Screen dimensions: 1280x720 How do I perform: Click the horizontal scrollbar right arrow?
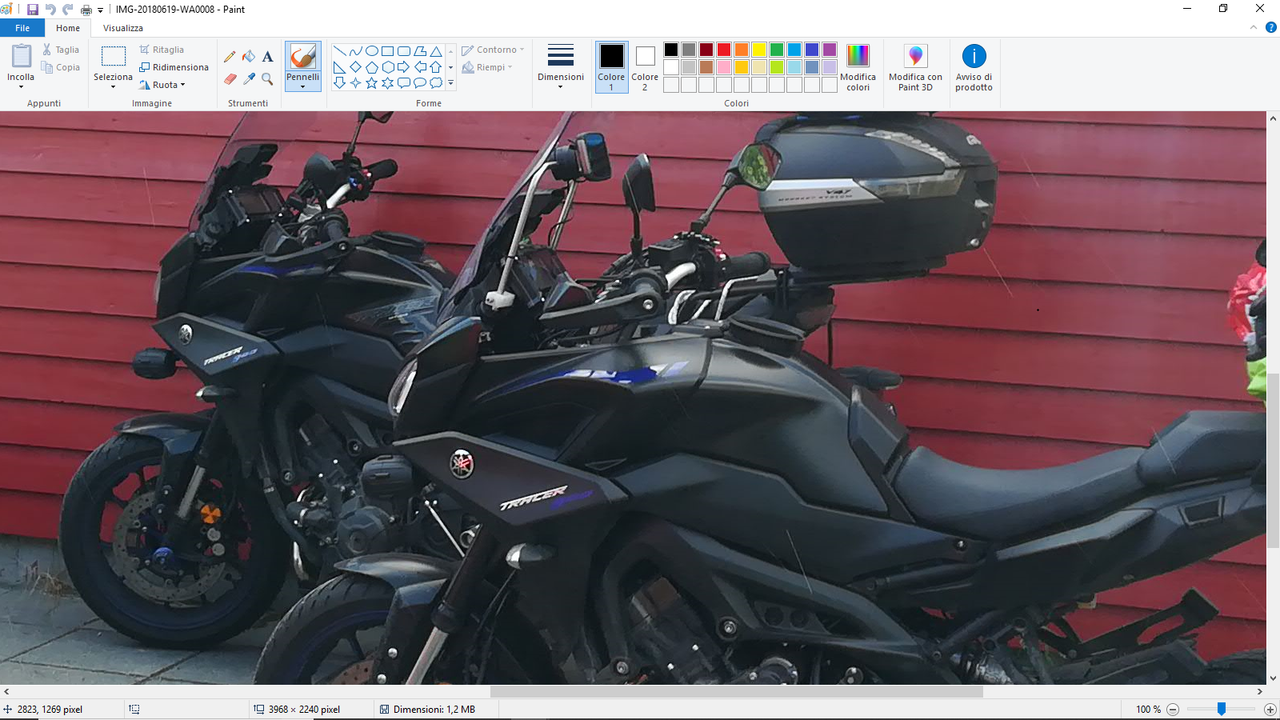pos(1260,691)
